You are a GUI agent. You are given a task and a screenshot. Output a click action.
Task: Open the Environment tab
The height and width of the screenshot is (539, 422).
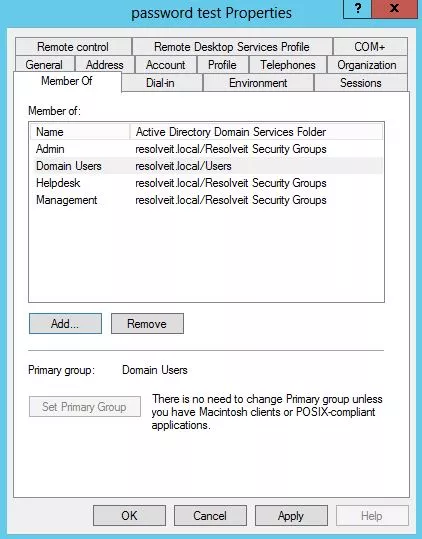[x=258, y=83]
